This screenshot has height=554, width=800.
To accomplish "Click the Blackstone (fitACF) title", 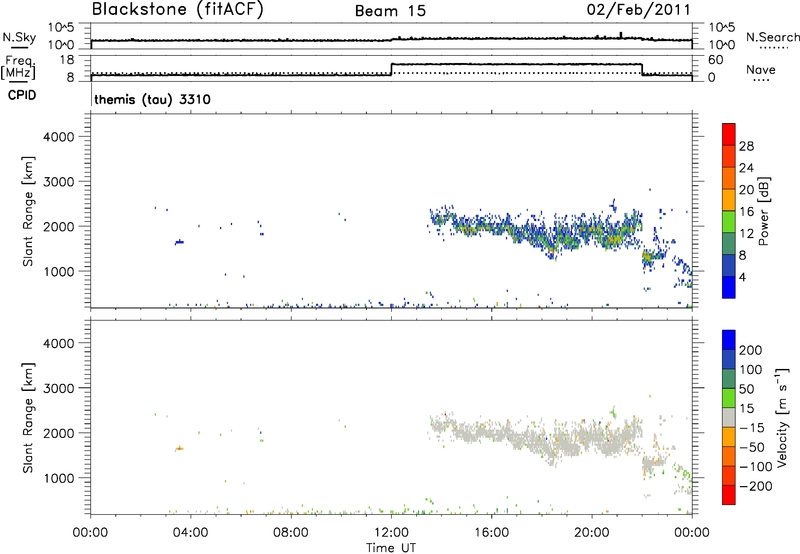I will (178, 10).
